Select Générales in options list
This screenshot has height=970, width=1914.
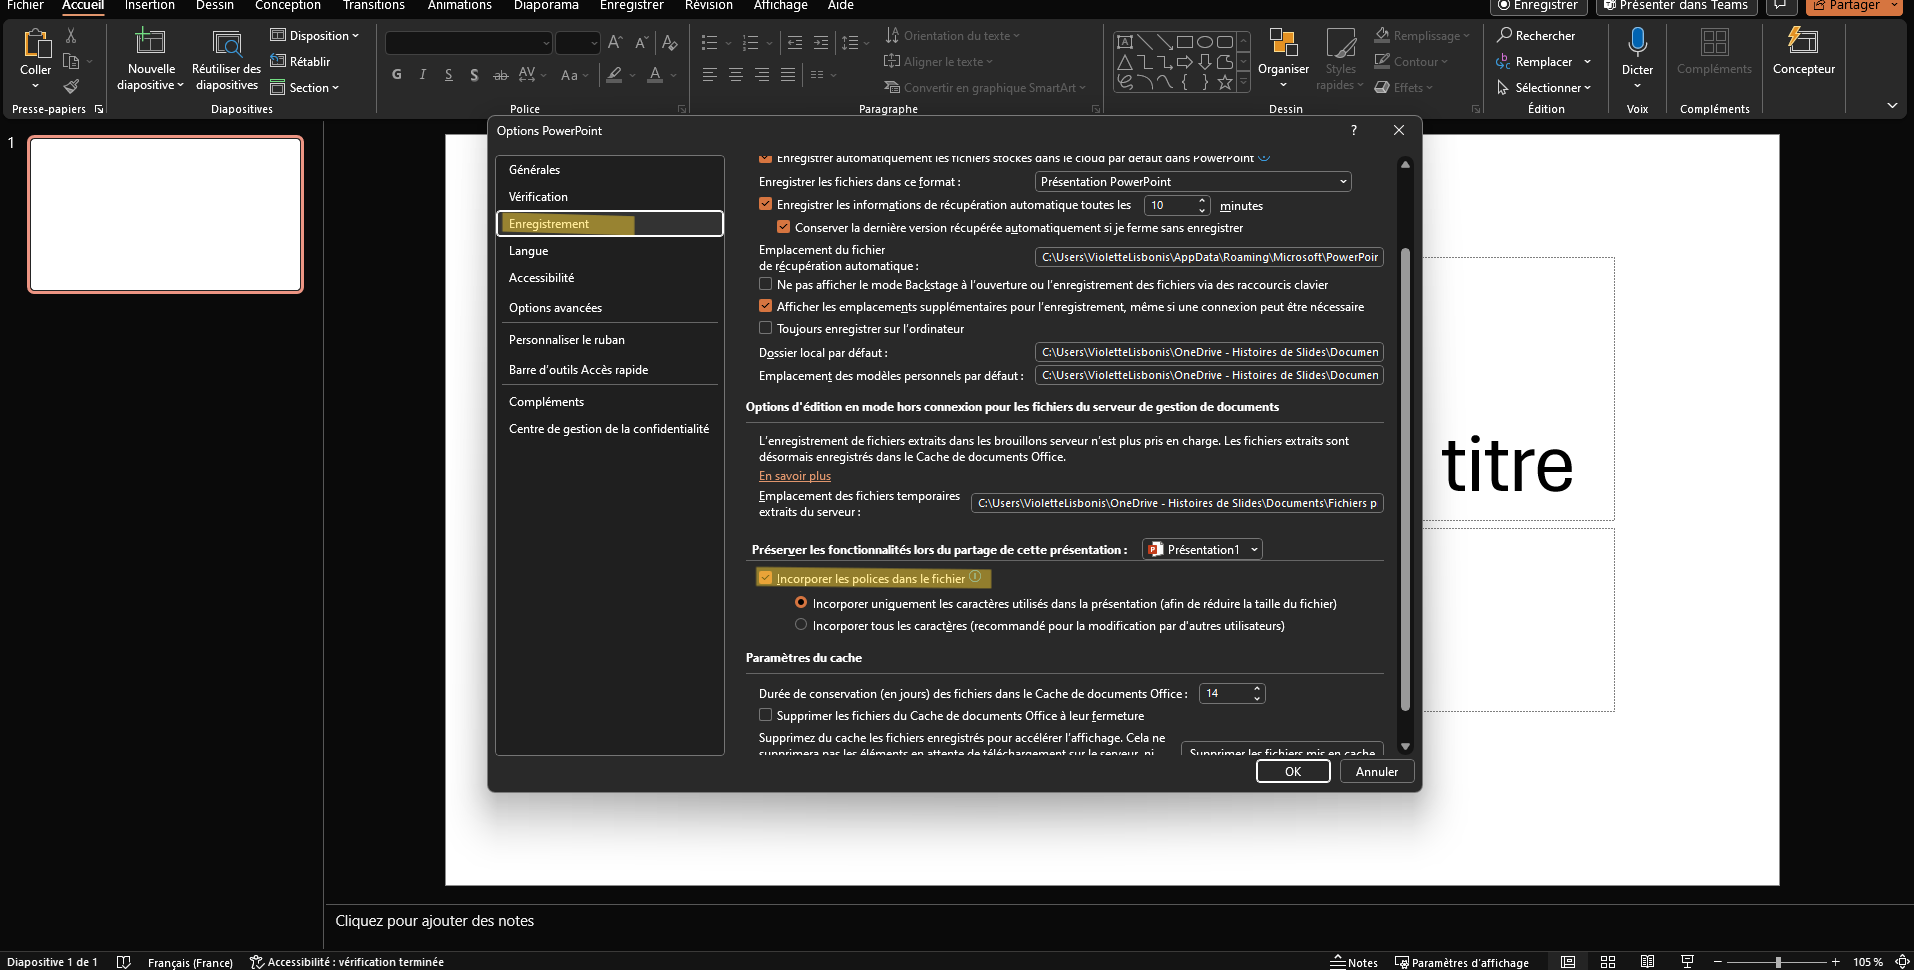pos(609,169)
